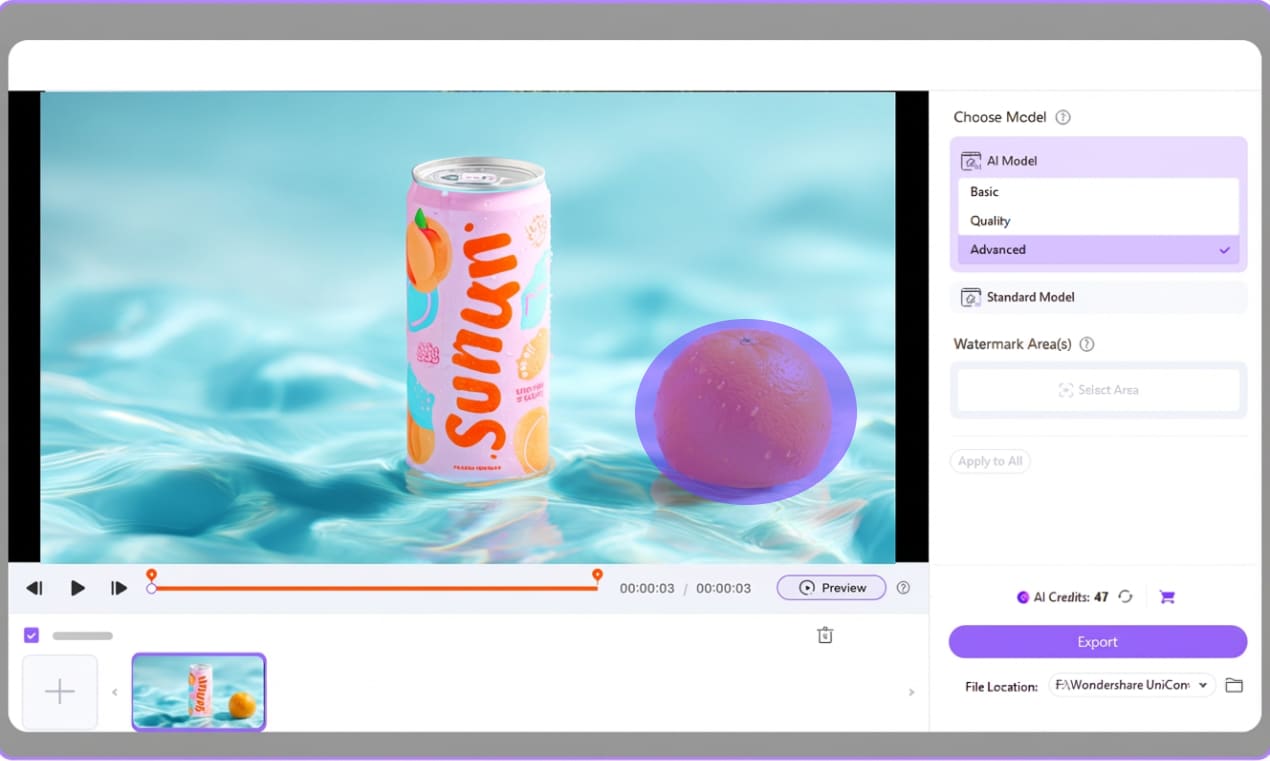Click the current time 00:00:03 readout
Image resolution: width=1270 pixels, height=761 pixels.
point(647,588)
